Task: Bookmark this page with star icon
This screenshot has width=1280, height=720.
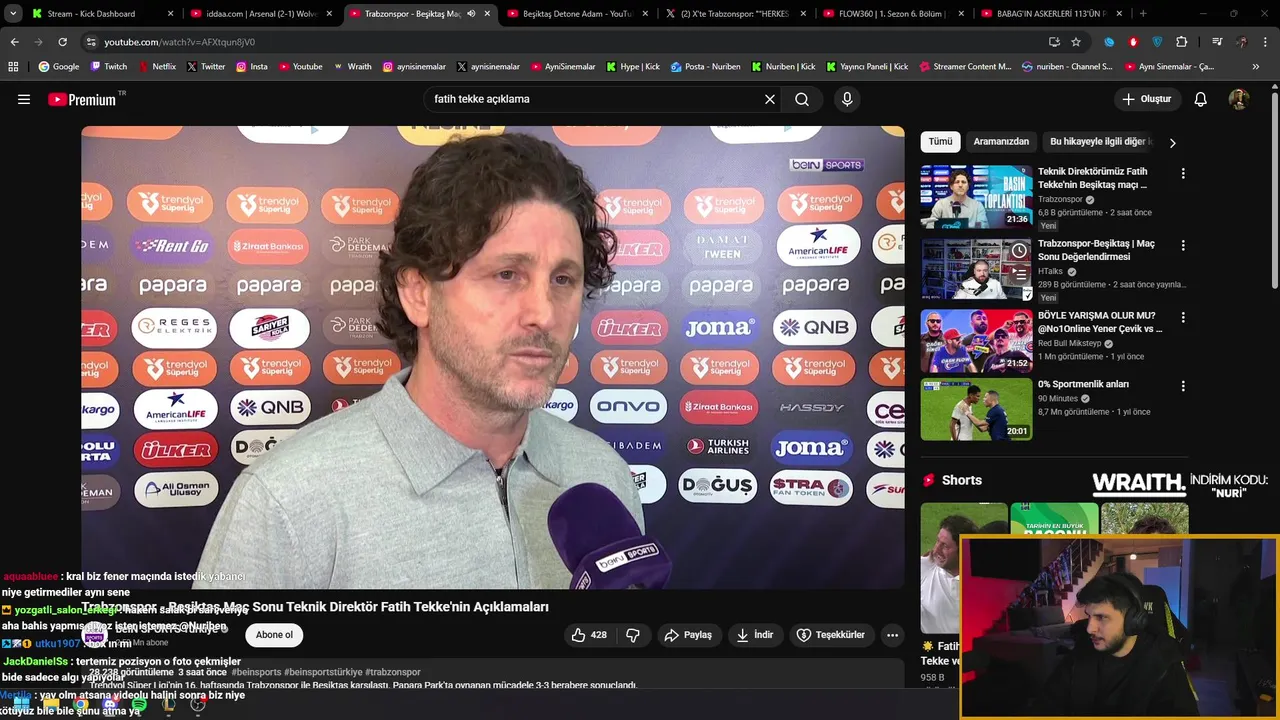Action: (x=1076, y=42)
